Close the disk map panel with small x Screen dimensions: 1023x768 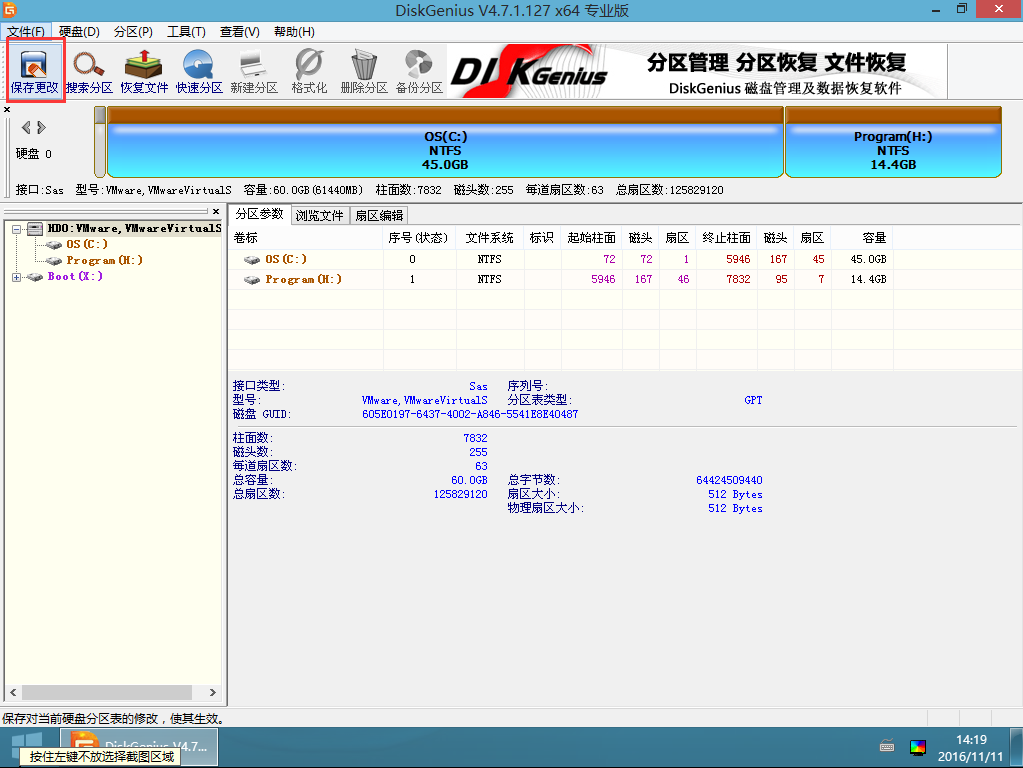pyautogui.click(x=7, y=110)
